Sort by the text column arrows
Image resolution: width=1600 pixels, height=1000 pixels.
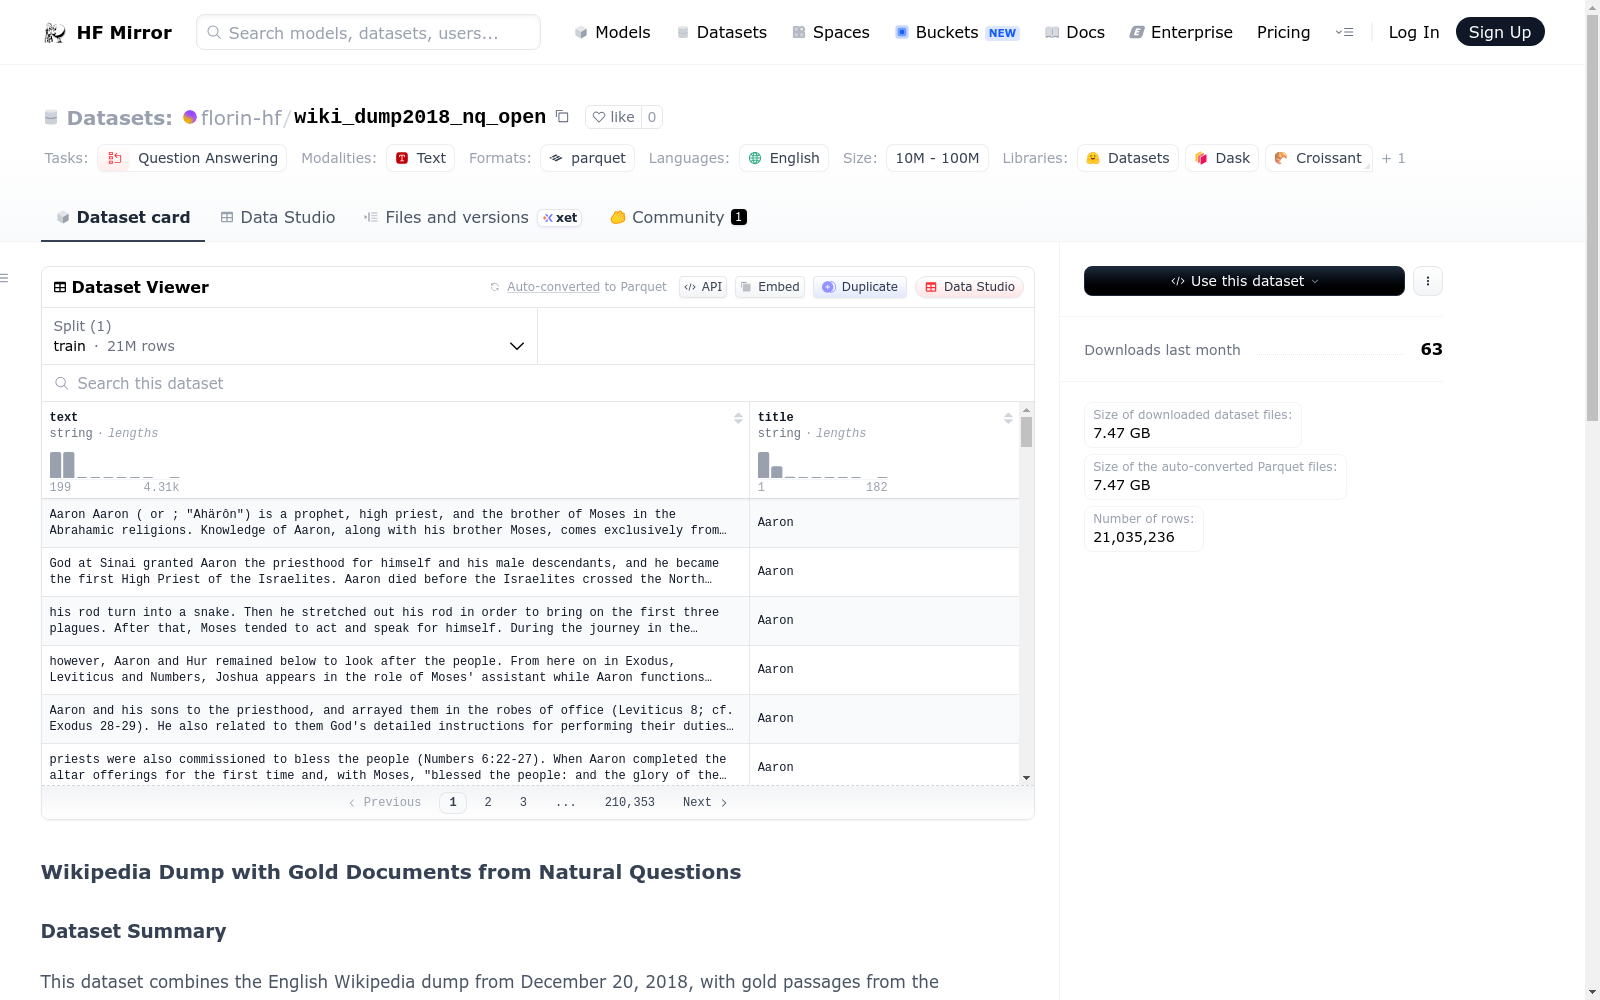pyautogui.click(x=738, y=418)
